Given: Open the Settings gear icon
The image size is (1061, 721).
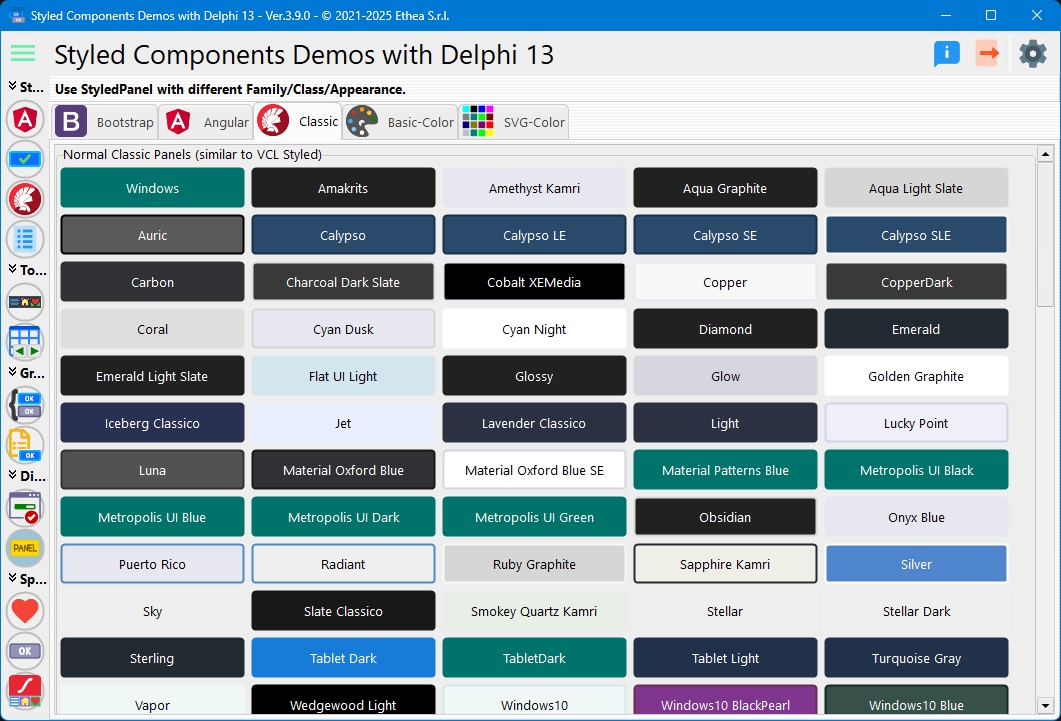Looking at the screenshot, I should (x=1032, y=54).
